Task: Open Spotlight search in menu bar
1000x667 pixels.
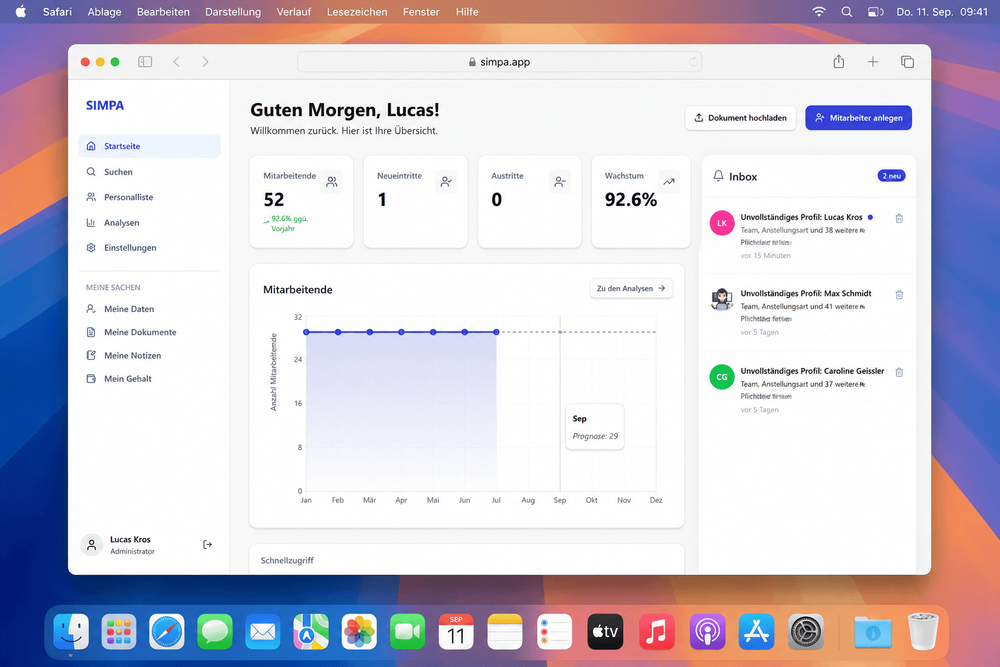Action: point(846,11)
